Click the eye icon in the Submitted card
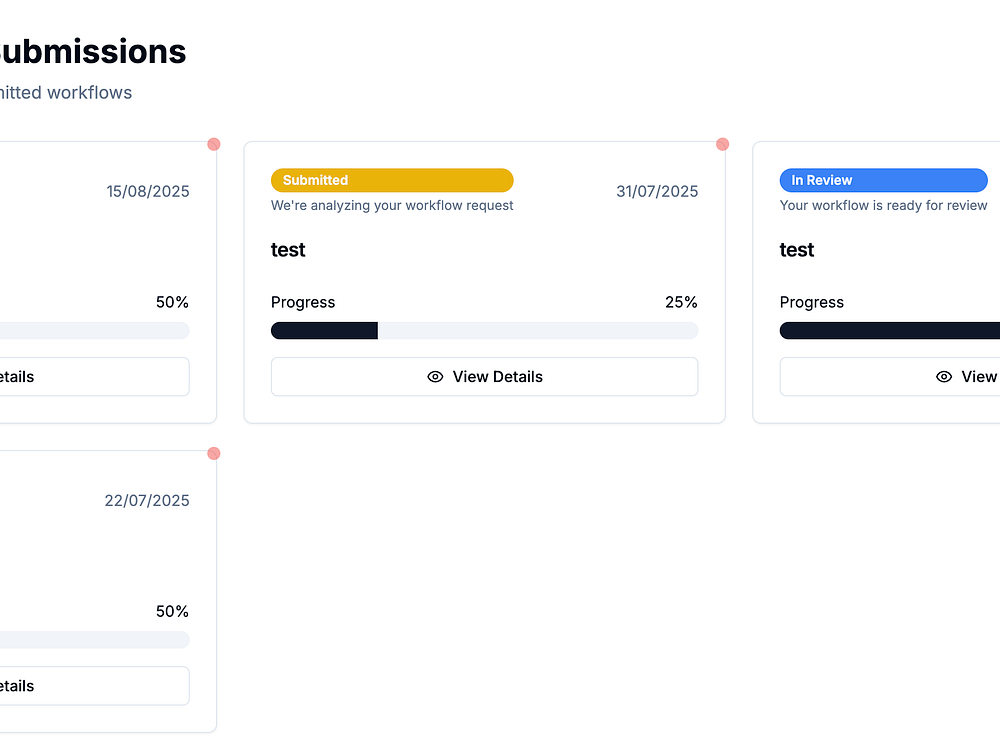This screenshot has height=750, width=1000. (435, 377)
